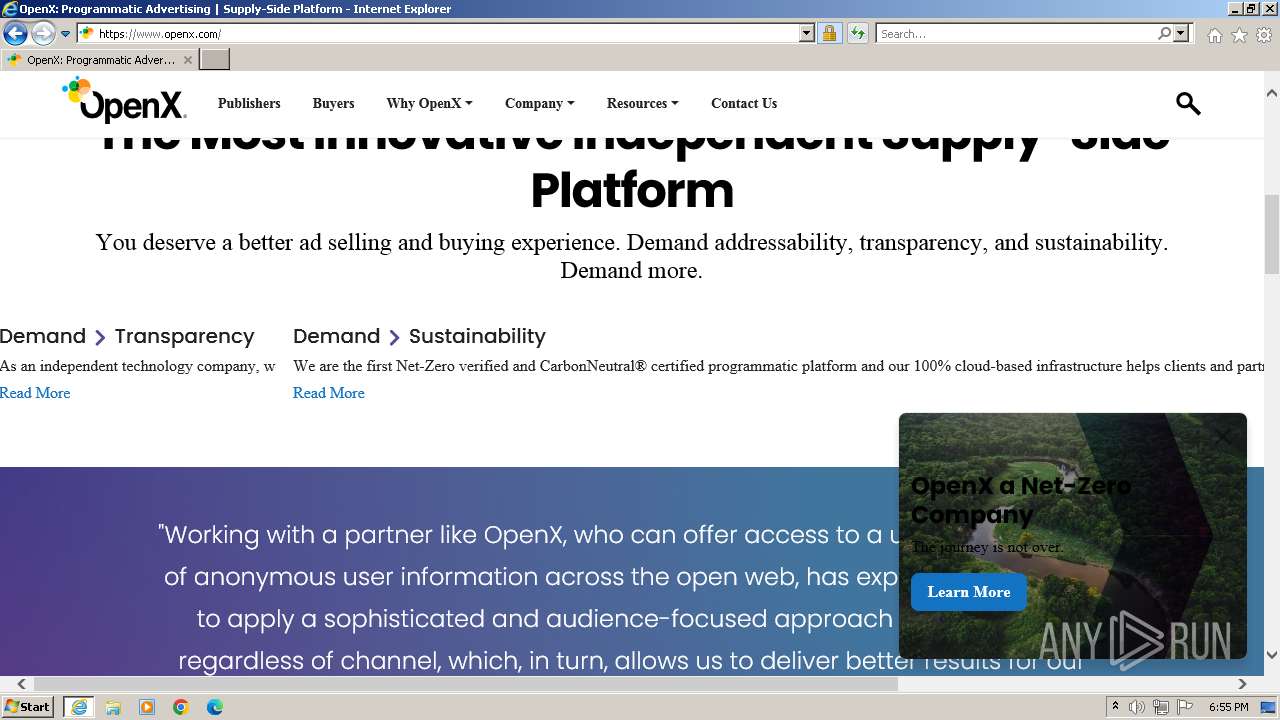Image resolution: width=1280 pixels, height=720 pixels.
Task: Click OpenX a Net-Zero Company heading
Action: [1021, 500]
